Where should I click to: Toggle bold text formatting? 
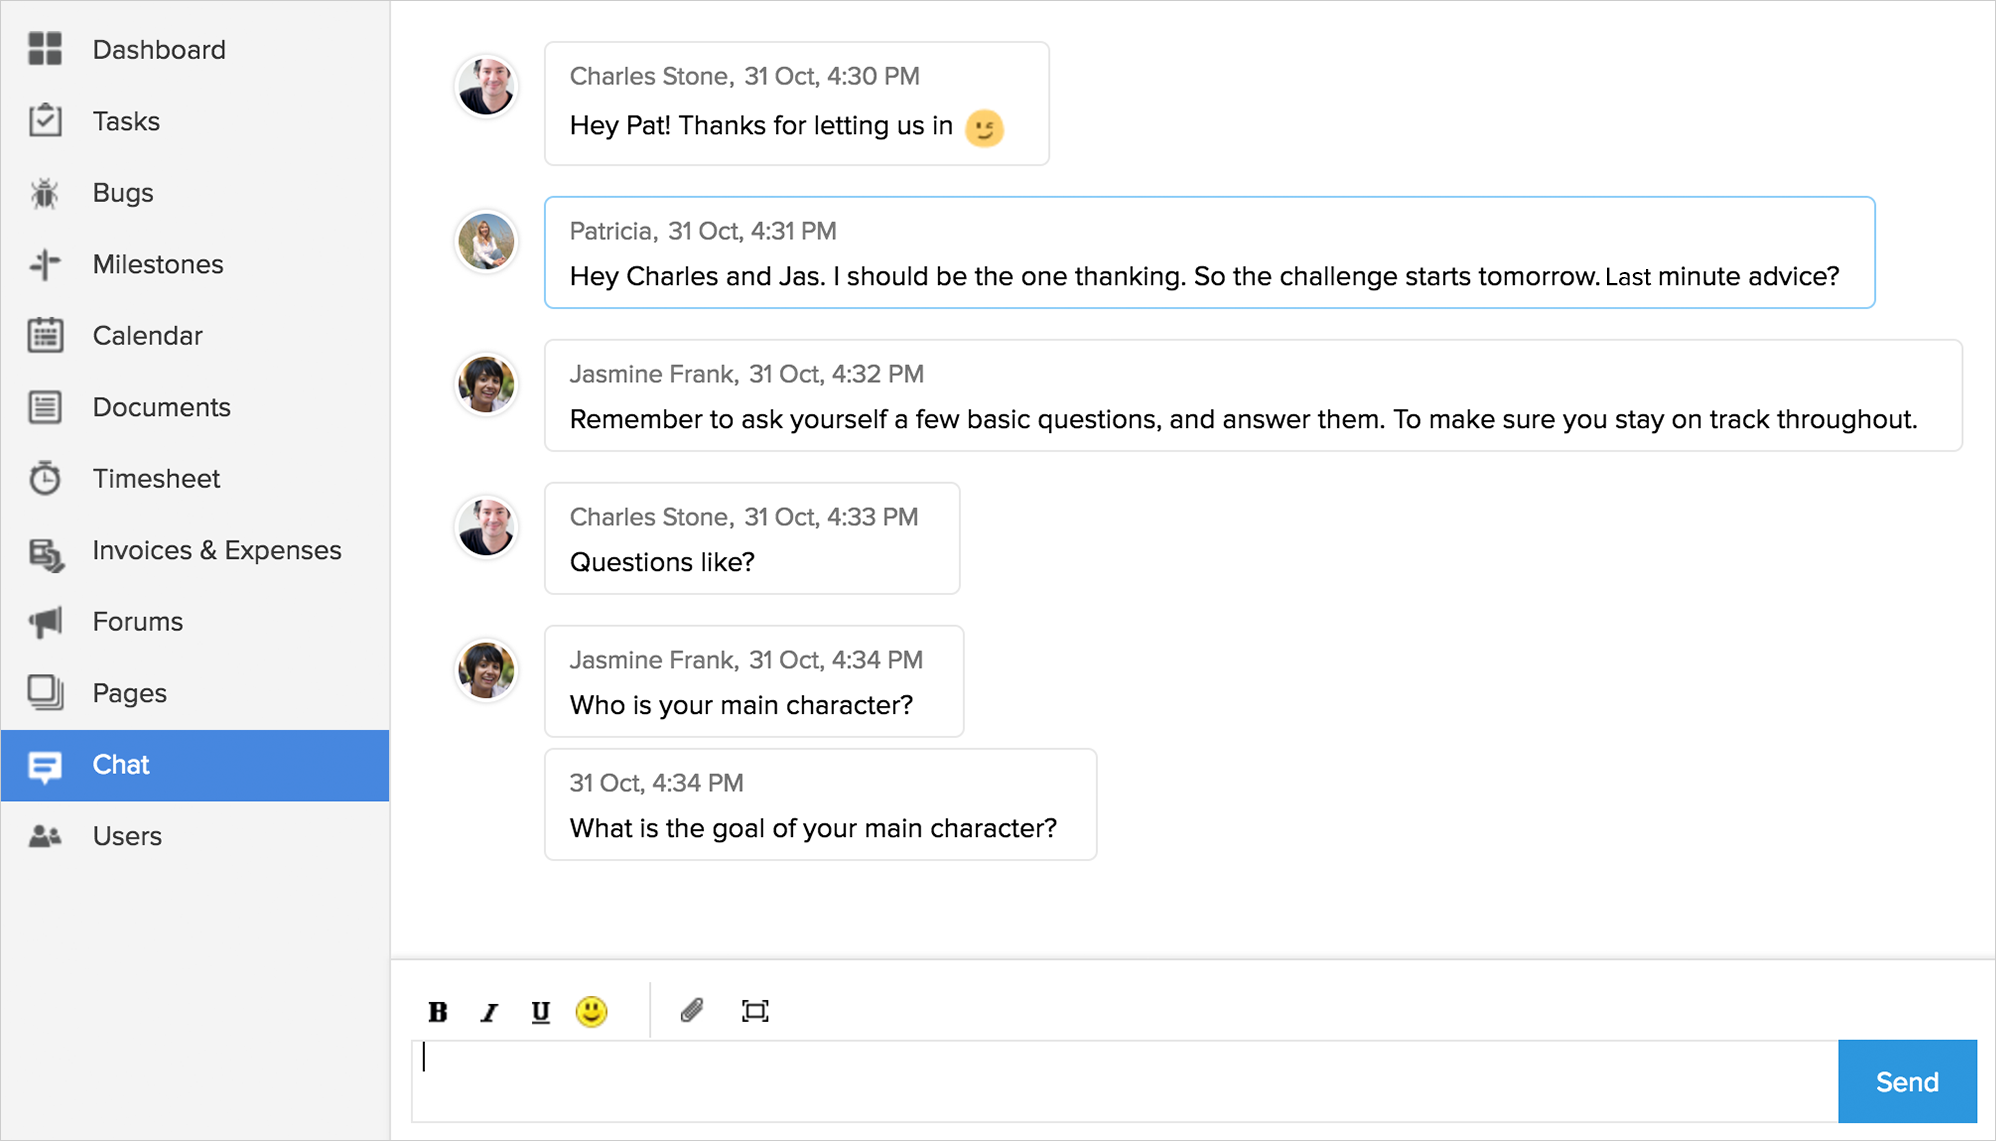(437, 1012)
